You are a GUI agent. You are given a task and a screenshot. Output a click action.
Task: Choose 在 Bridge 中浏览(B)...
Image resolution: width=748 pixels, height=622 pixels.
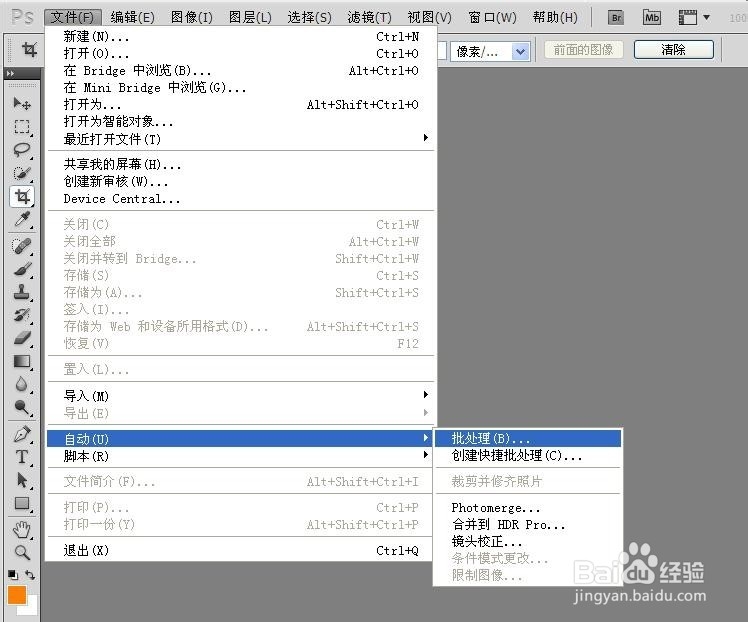click(x=241, y=71)
